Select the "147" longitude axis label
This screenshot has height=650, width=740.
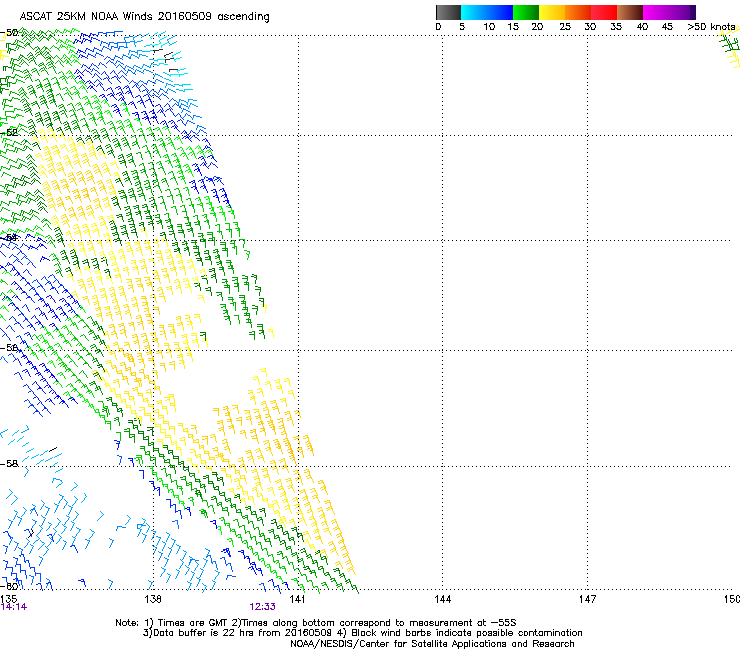click(x=587, y=599)
